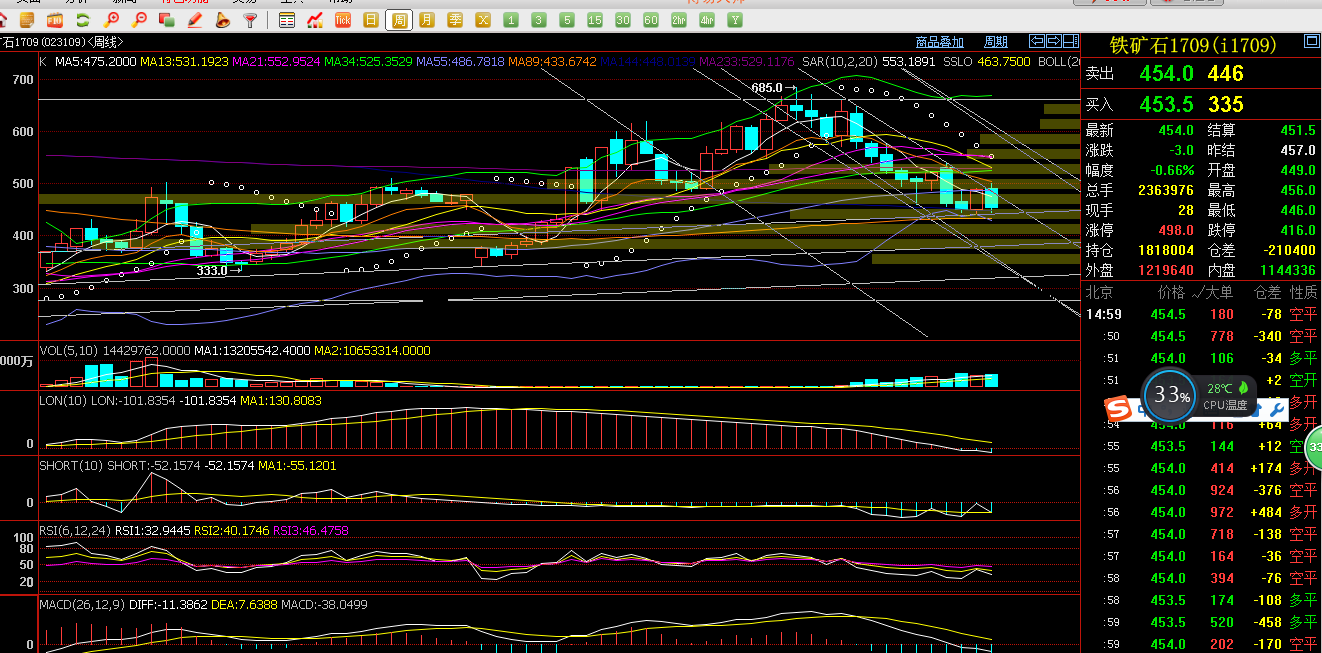
Task: Open the quote table list icon
Action: [x=287, y=20]
